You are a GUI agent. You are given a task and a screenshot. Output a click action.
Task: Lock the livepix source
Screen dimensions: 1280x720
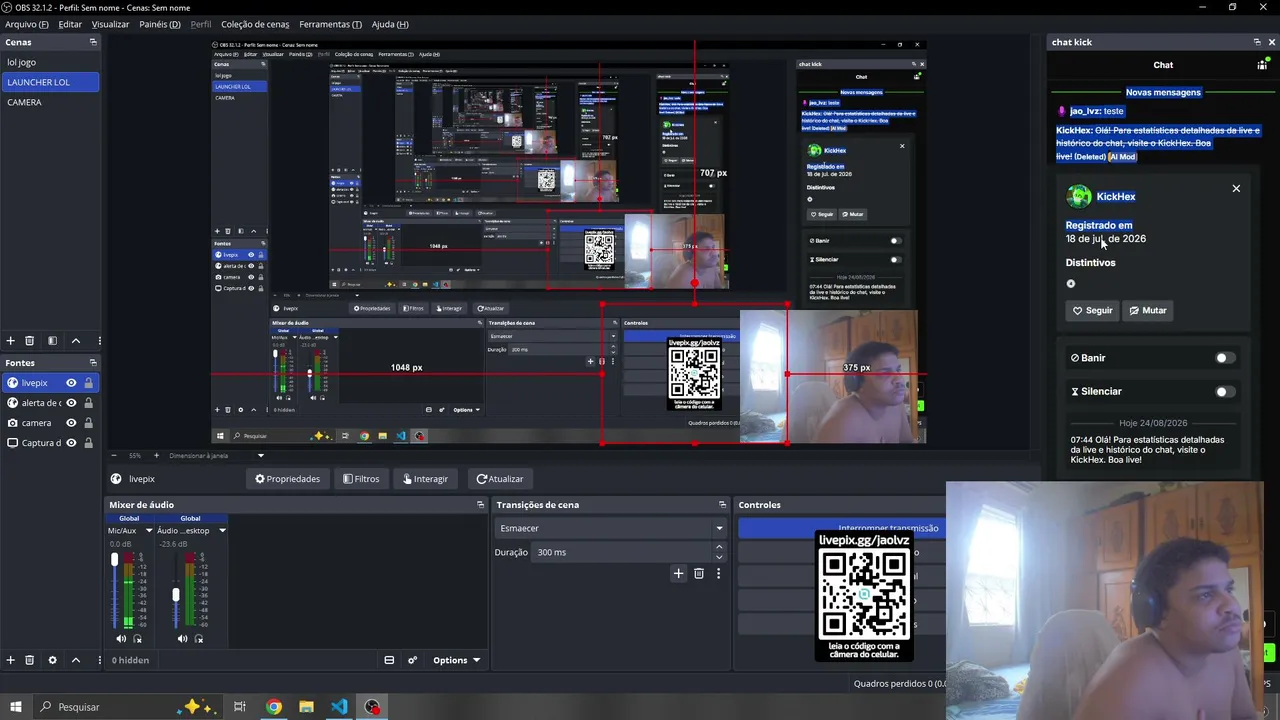88,383
